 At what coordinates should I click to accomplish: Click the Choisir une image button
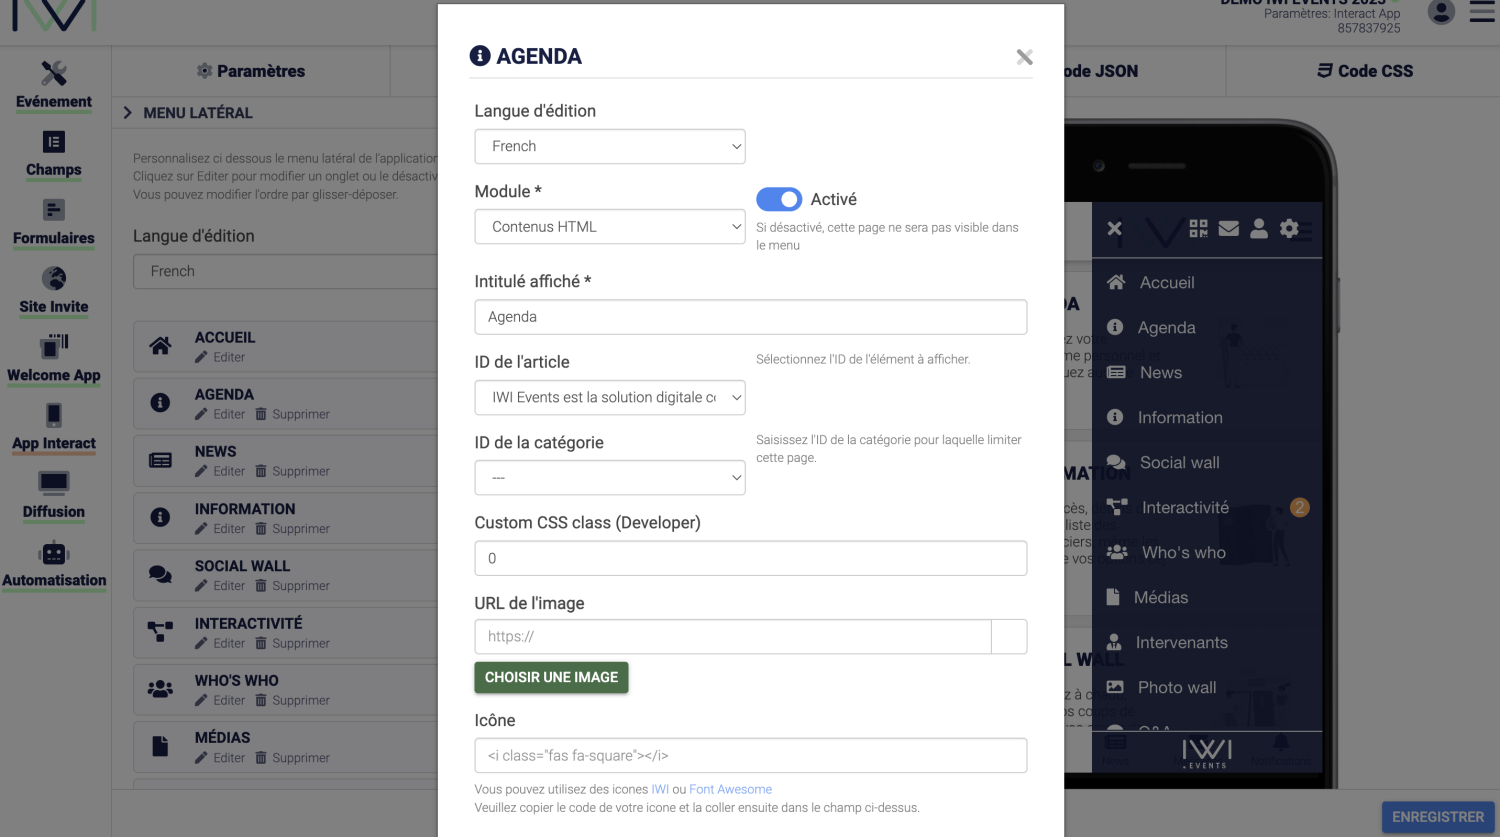551,677
